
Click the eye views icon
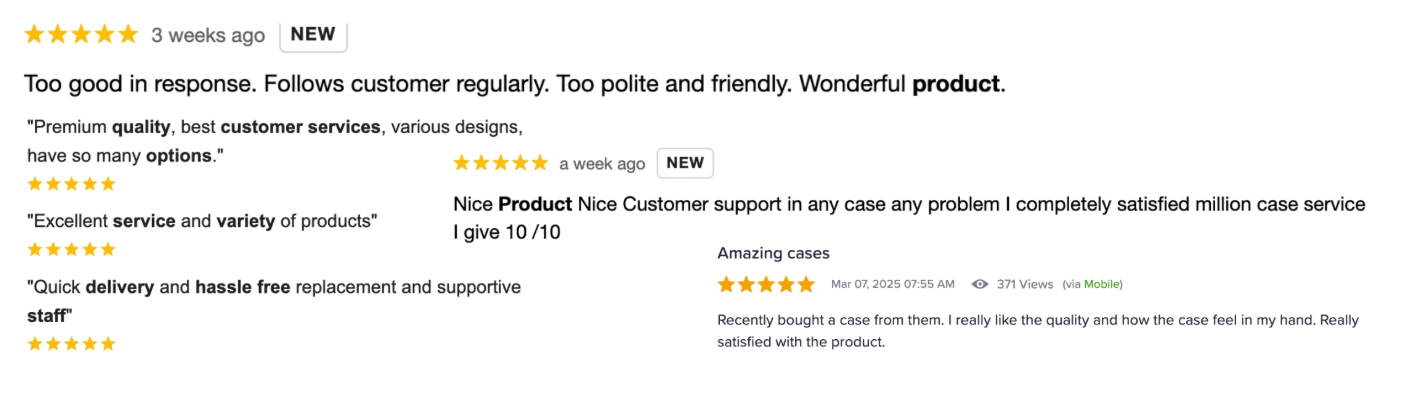pyautogui.click(x=980, y=284)
